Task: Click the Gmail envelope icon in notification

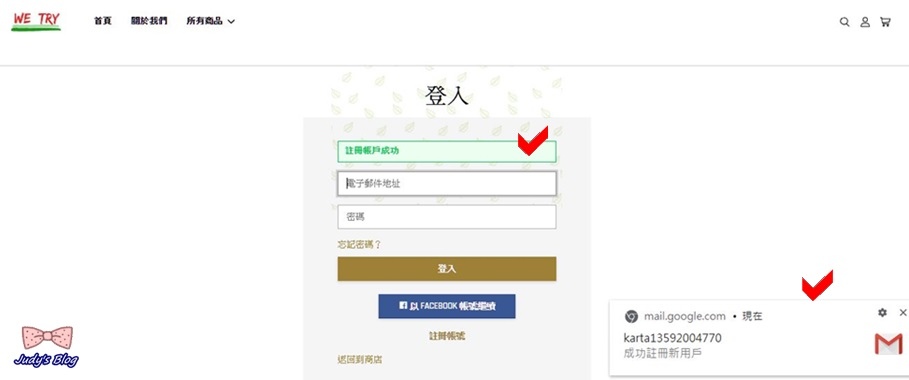Action: [888, 344]
